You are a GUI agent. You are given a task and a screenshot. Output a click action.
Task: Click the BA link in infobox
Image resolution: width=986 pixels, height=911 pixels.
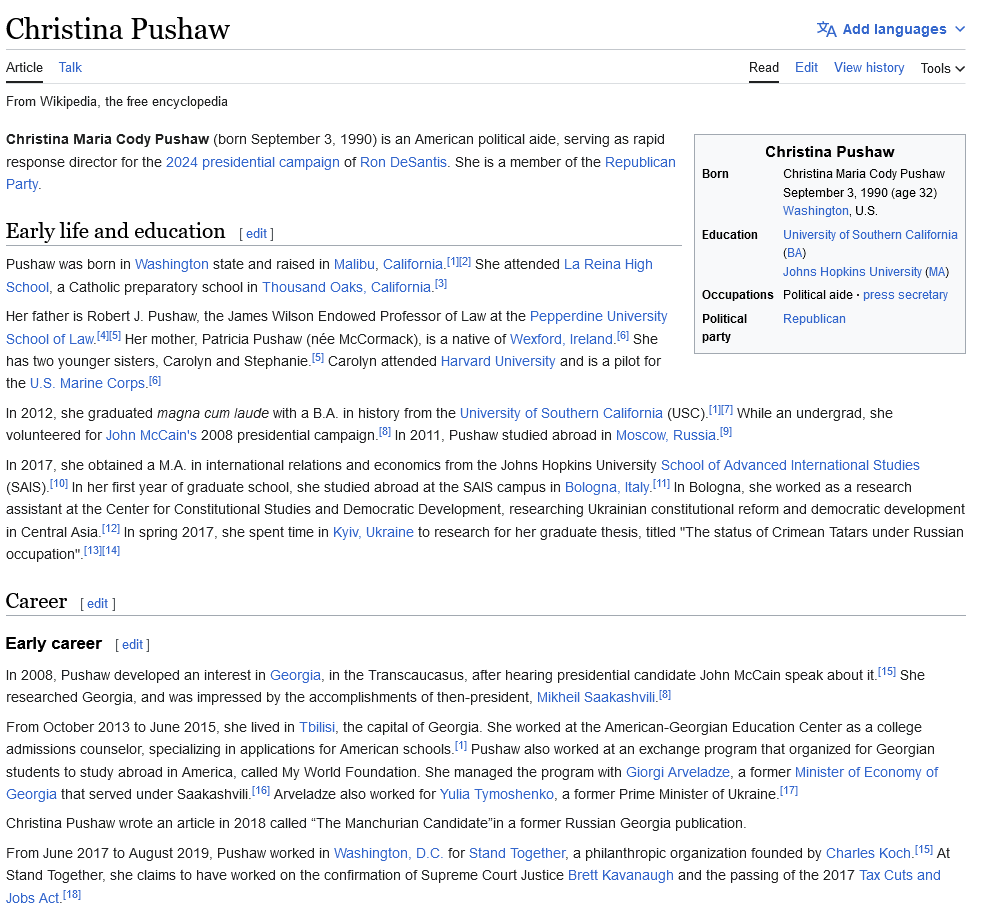click(x=795, y=253)
